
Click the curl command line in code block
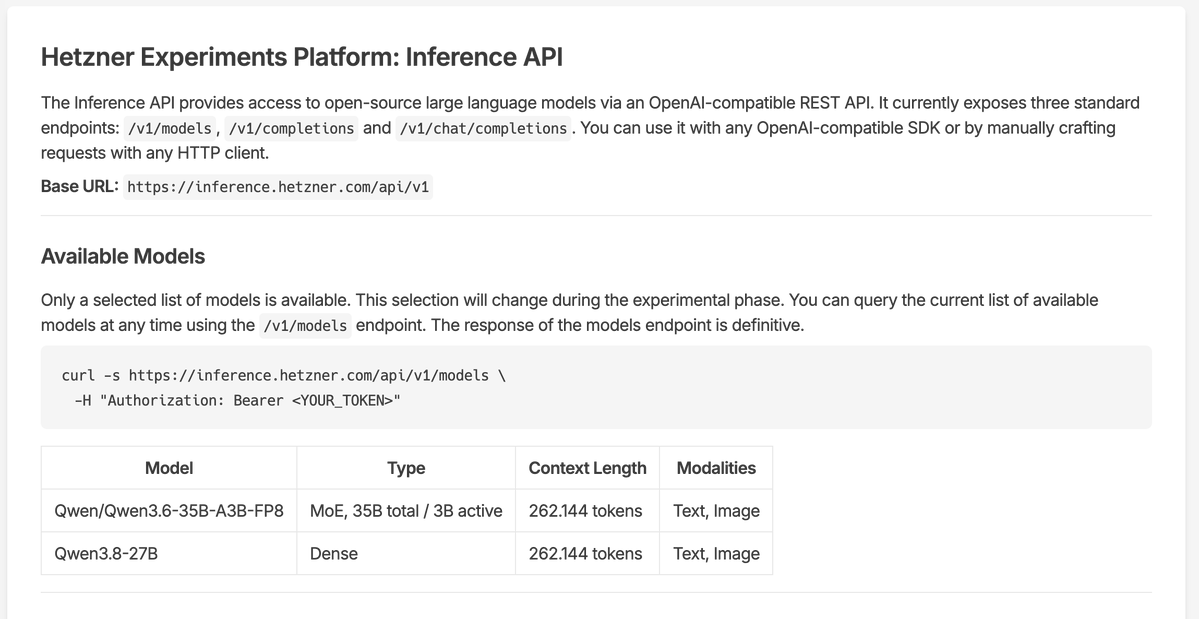tap(283, 376)
